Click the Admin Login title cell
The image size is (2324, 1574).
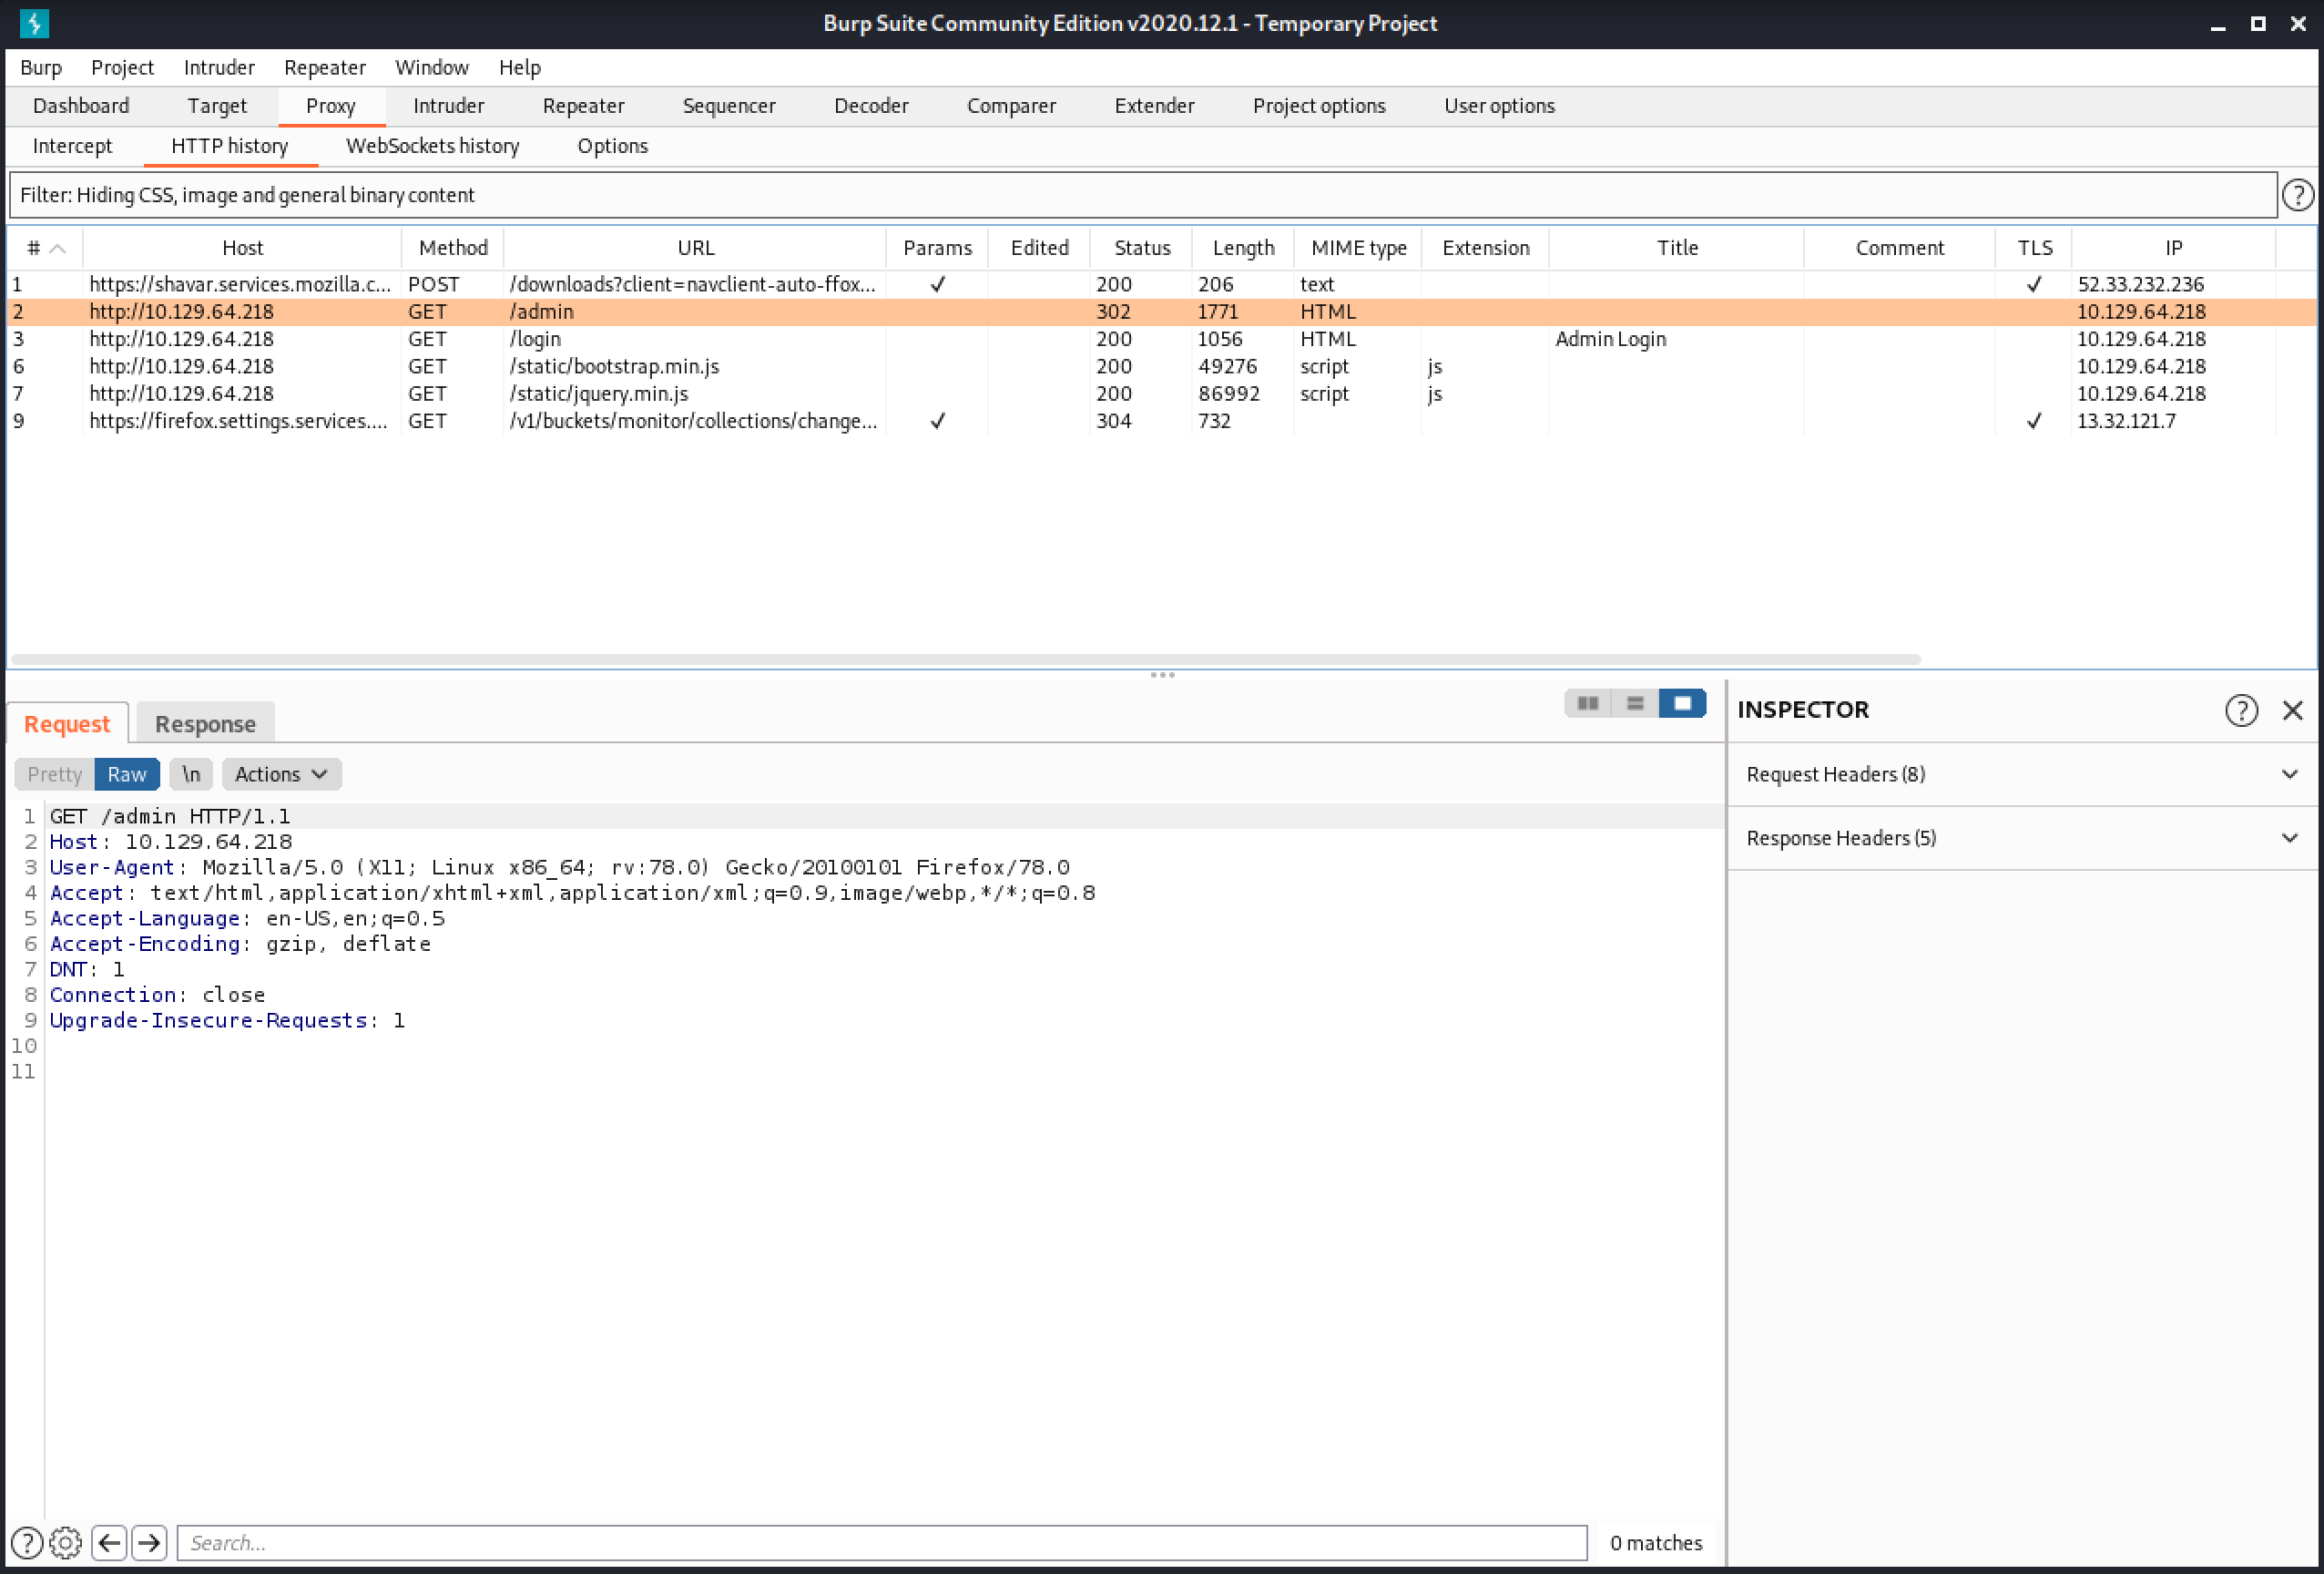pos(1676,339)
